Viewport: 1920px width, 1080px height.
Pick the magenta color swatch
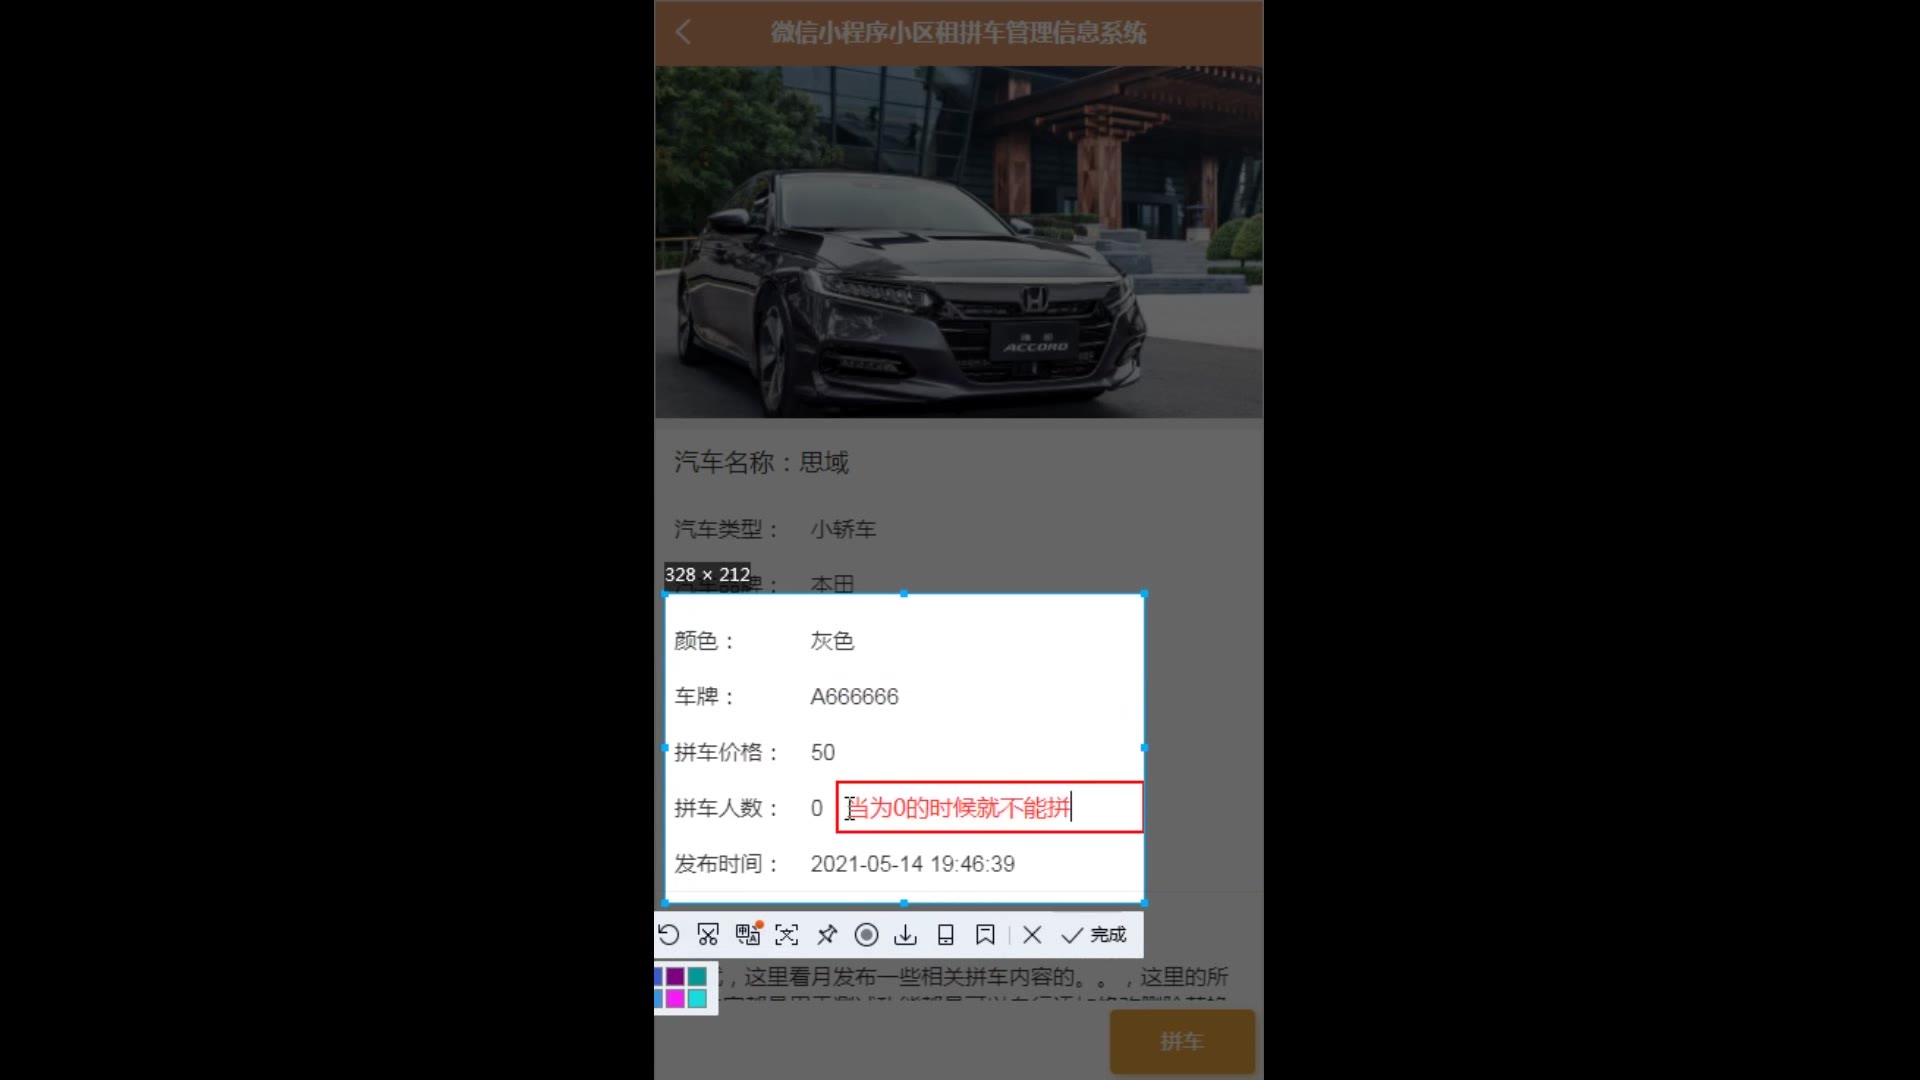[675, 998]
